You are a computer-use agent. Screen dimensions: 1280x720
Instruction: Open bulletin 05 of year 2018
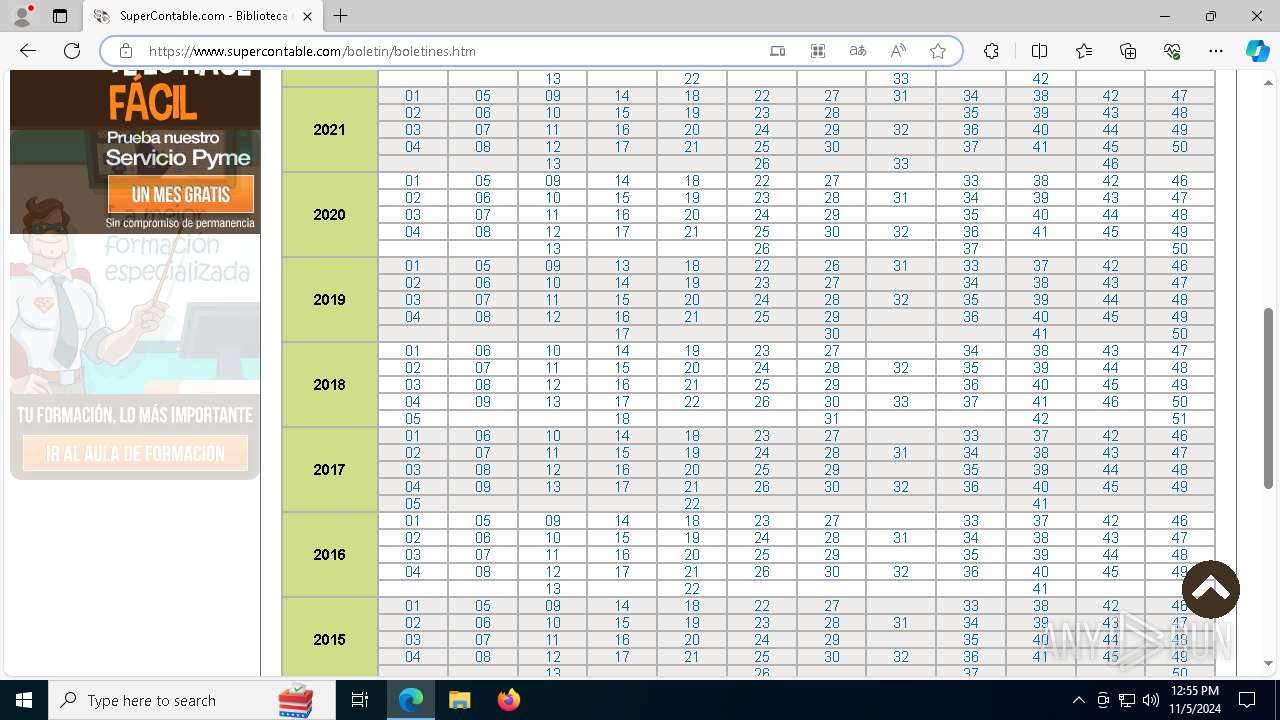tap(413, 419)
